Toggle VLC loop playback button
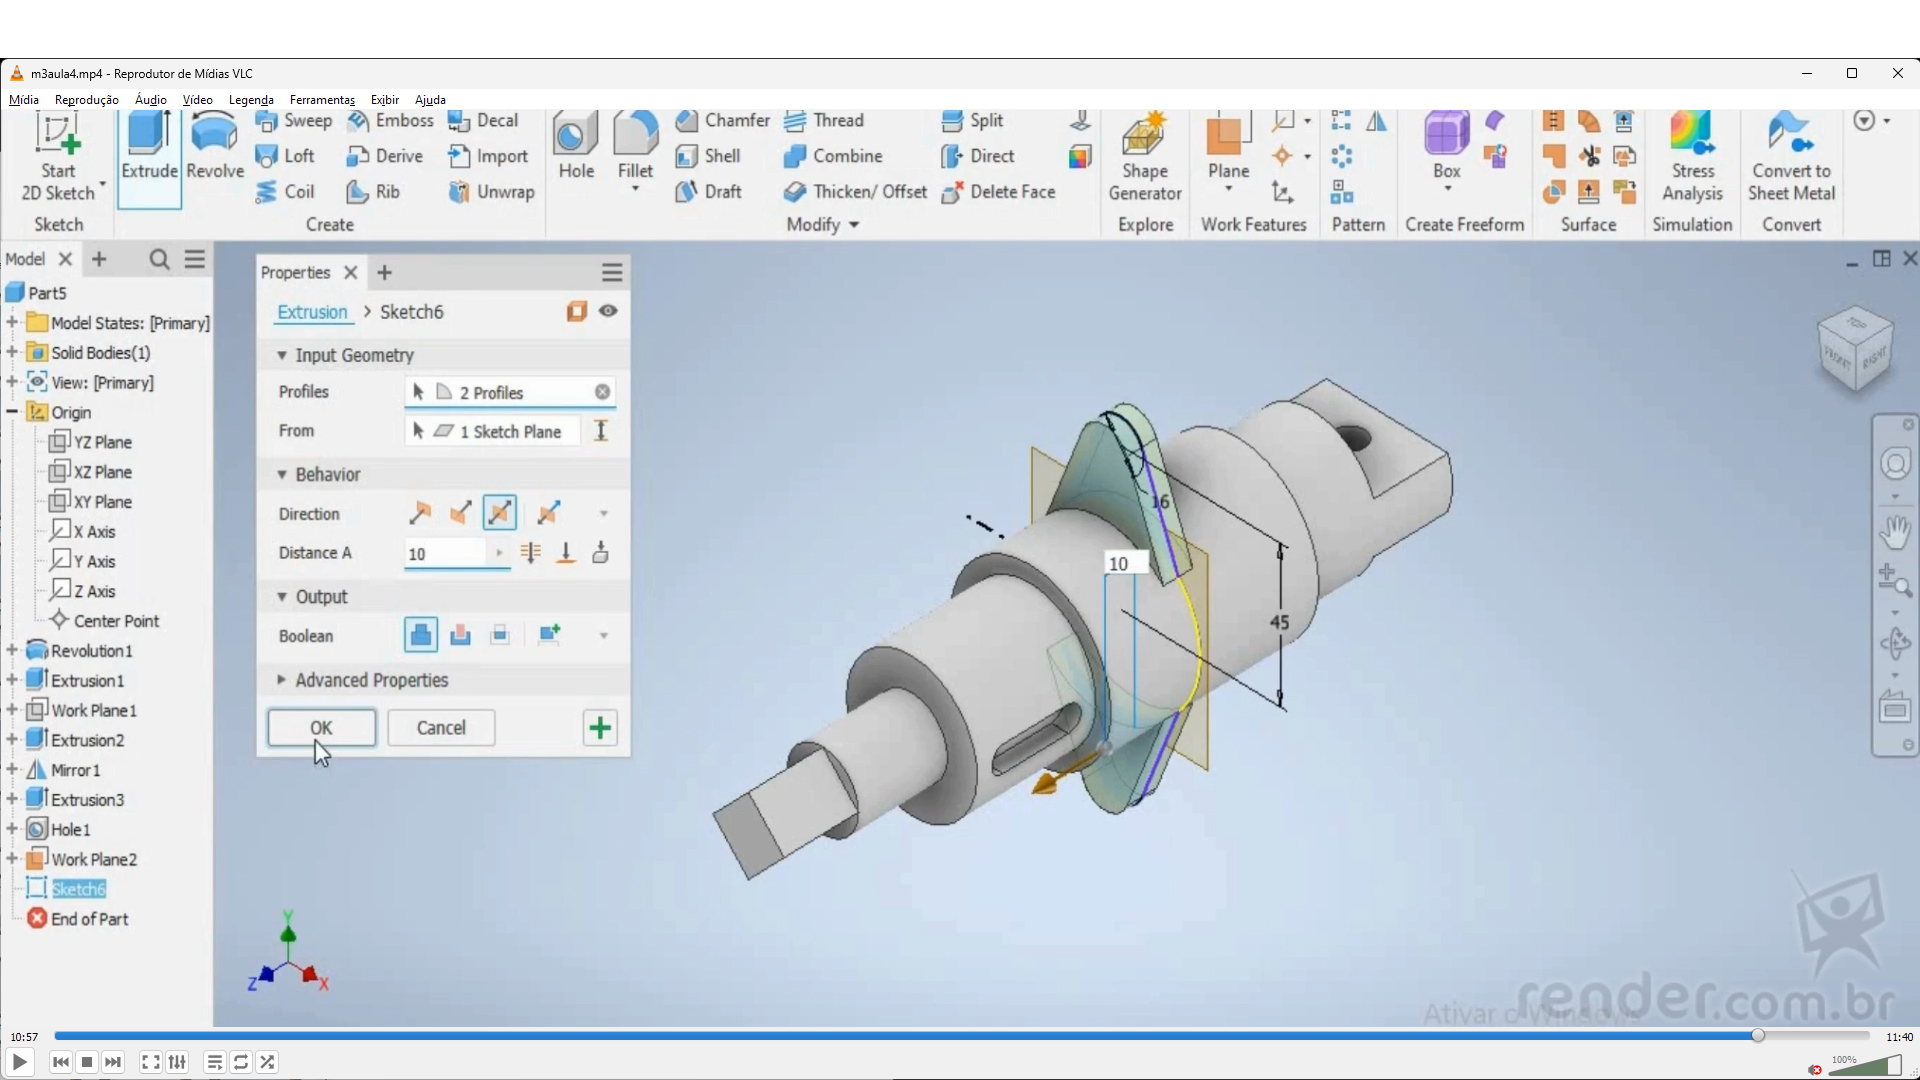 (241, 1062)
